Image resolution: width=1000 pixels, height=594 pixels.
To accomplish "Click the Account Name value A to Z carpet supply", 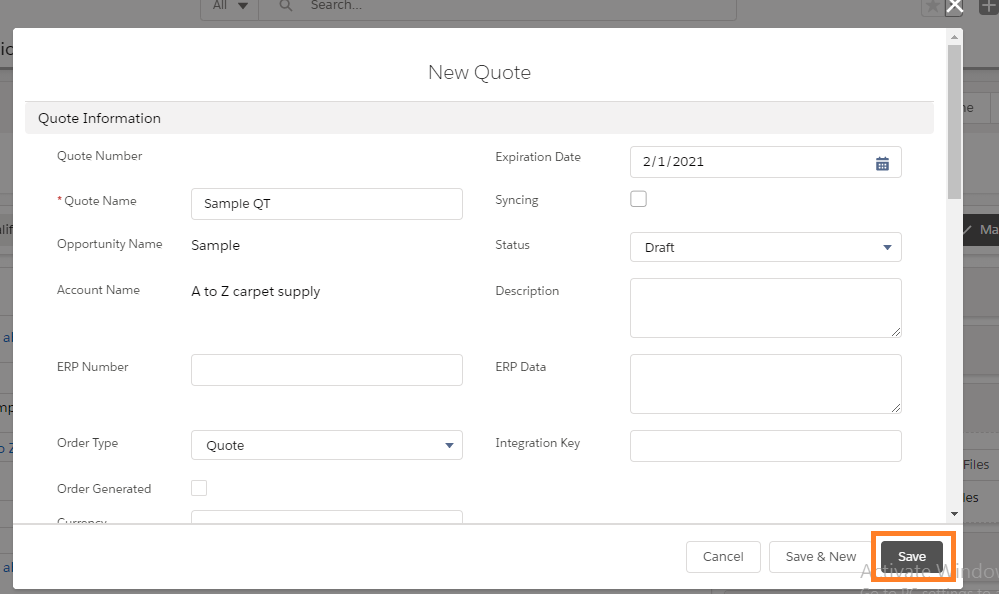I will pyautogui.click(x=256, y=292).
